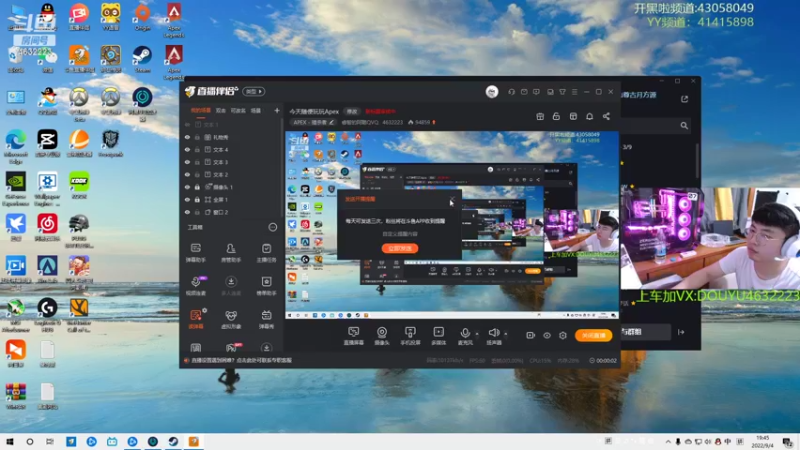The width and height of the screenshot is (800, 450).
Task: Add a 摄像头 camera source
Action: 382,336
